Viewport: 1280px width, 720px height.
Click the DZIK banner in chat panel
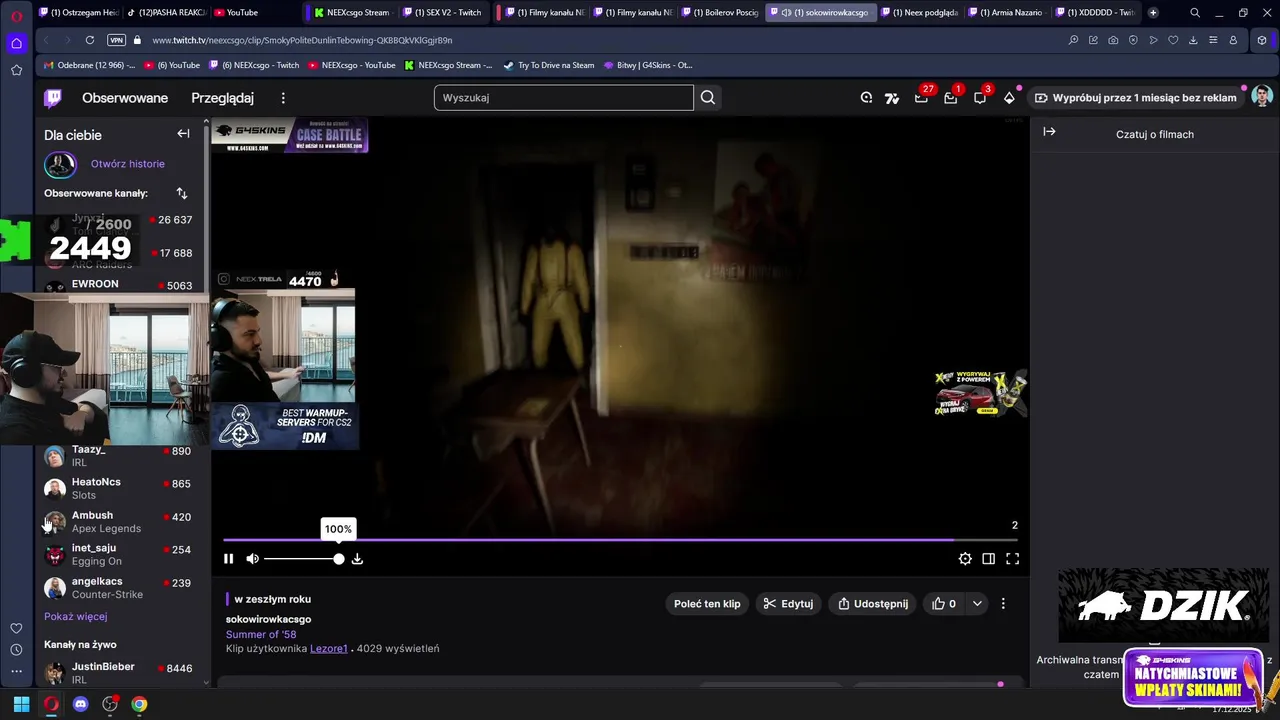tap(1164, 605)
